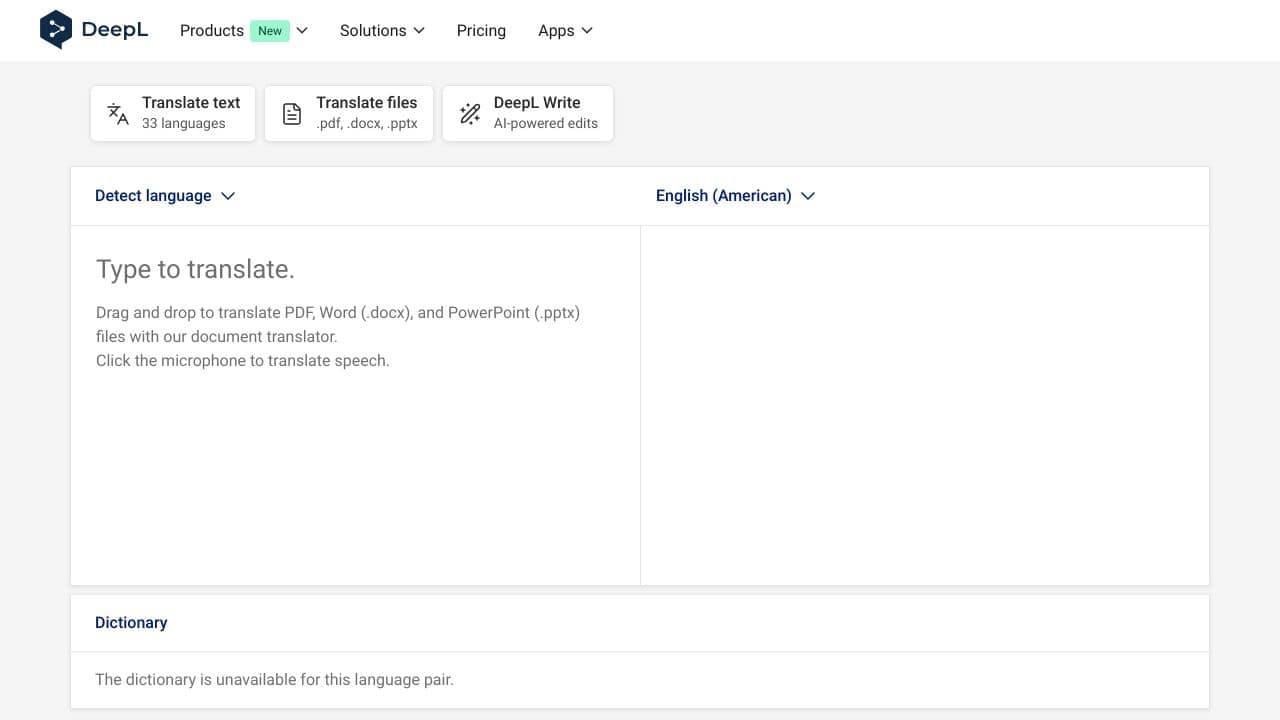
Task: Open the Solutions menu
Action: 382,30
